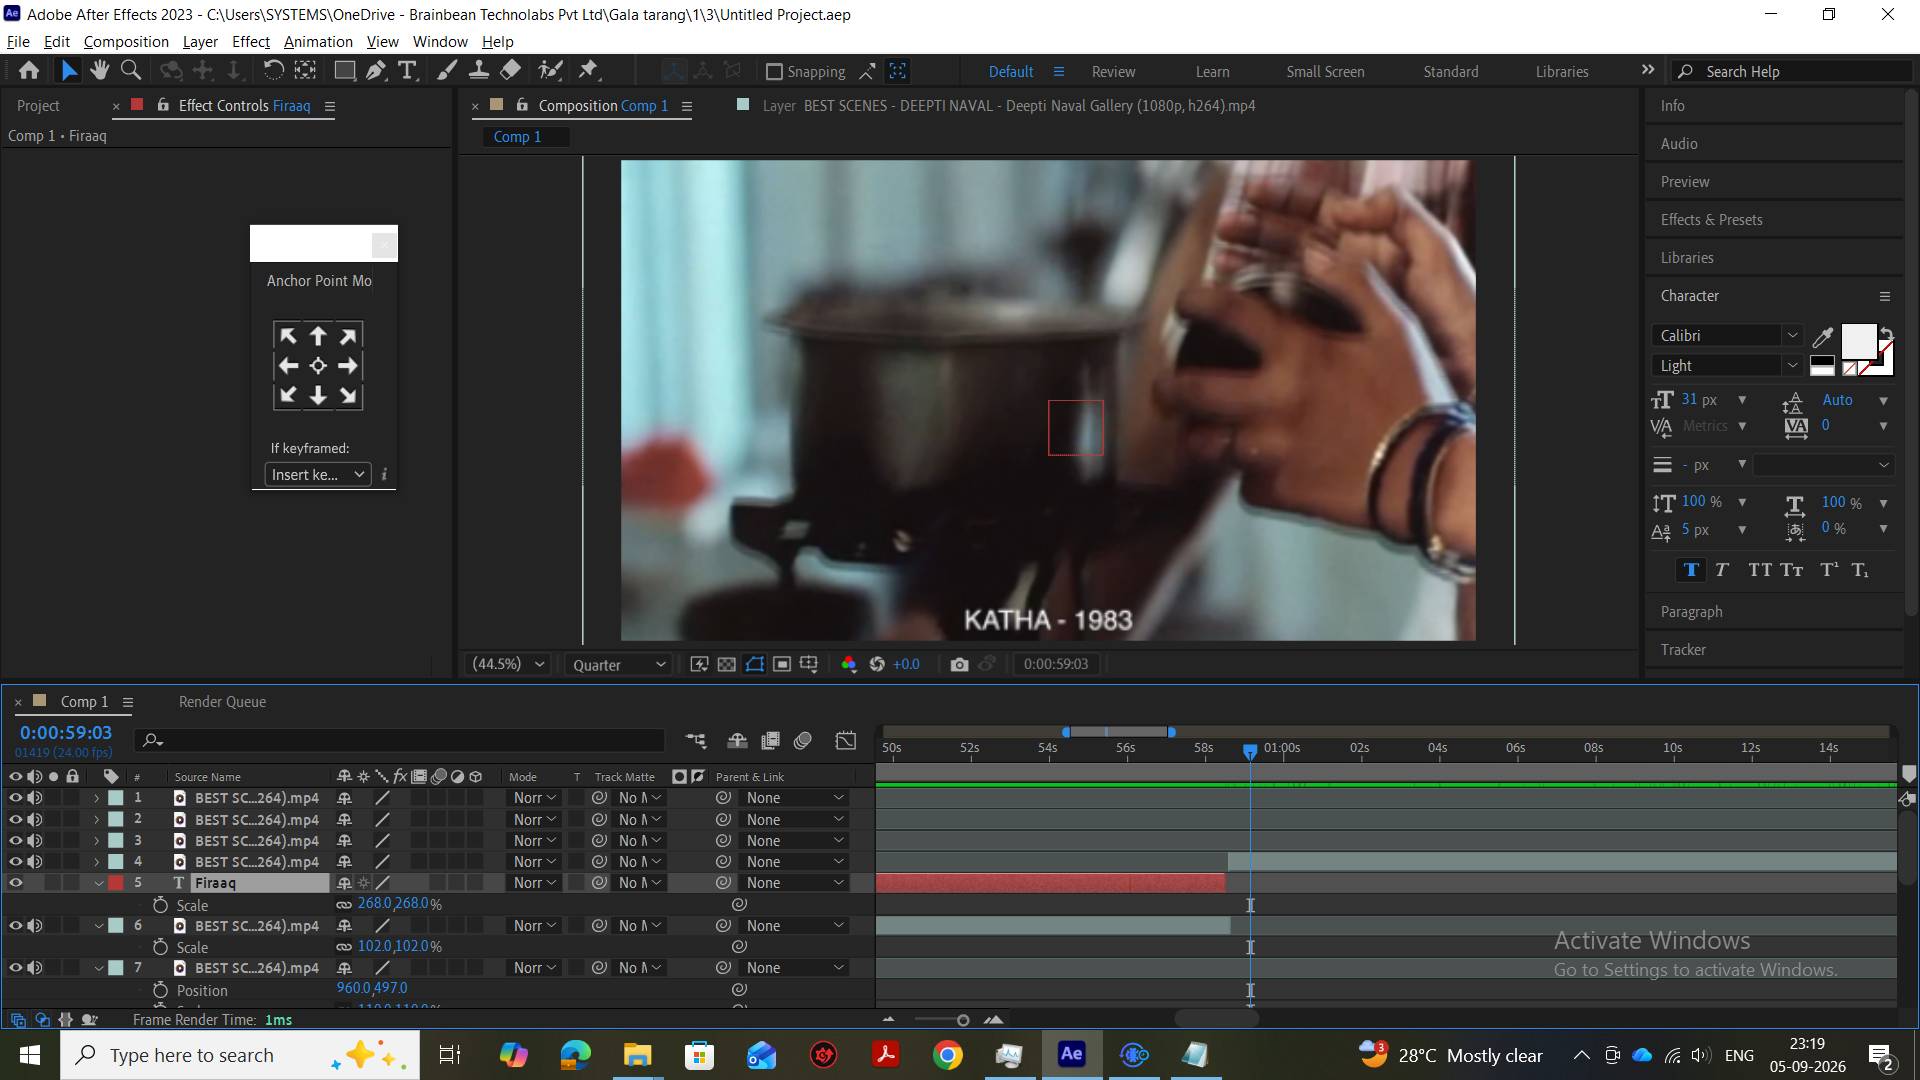Open the Animation menu
The image size is (1920, 1080).
(x=318, y=42)
